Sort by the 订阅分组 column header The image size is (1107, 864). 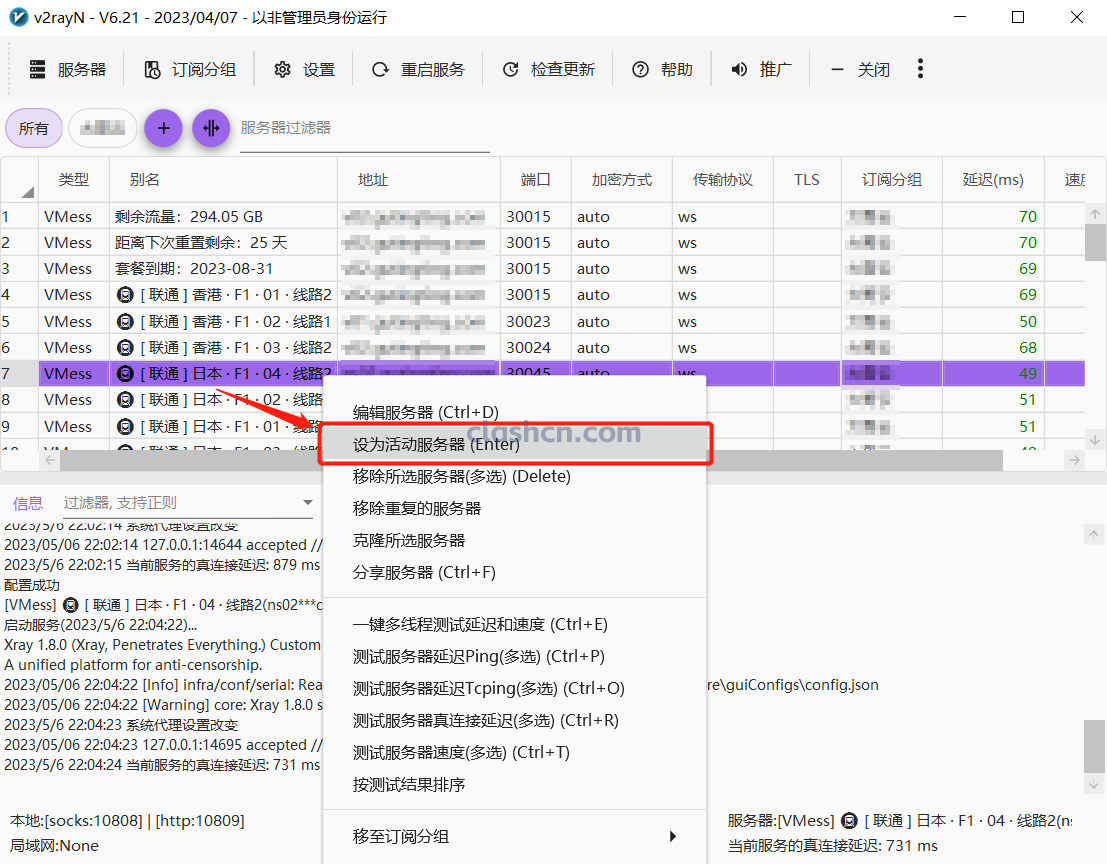pos(892,180)
